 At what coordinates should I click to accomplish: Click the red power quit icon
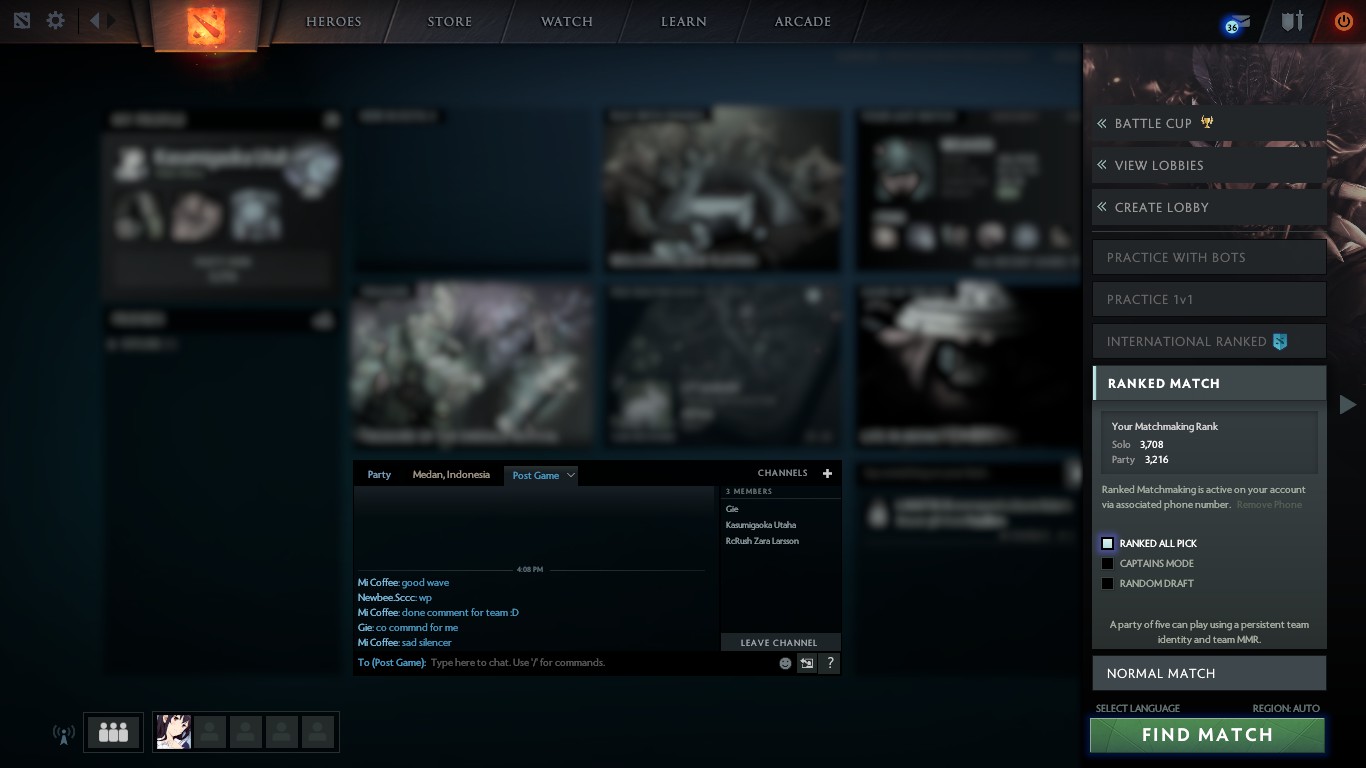click(x=1343, y=21)
